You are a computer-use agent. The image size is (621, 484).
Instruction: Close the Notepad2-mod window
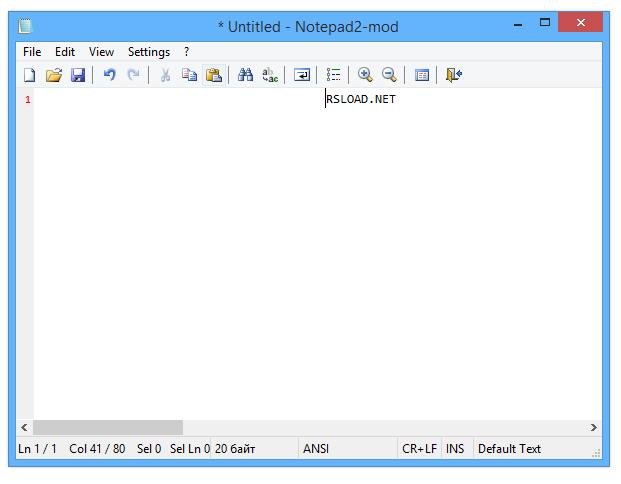pyautogui.click(x=581, y=23)
